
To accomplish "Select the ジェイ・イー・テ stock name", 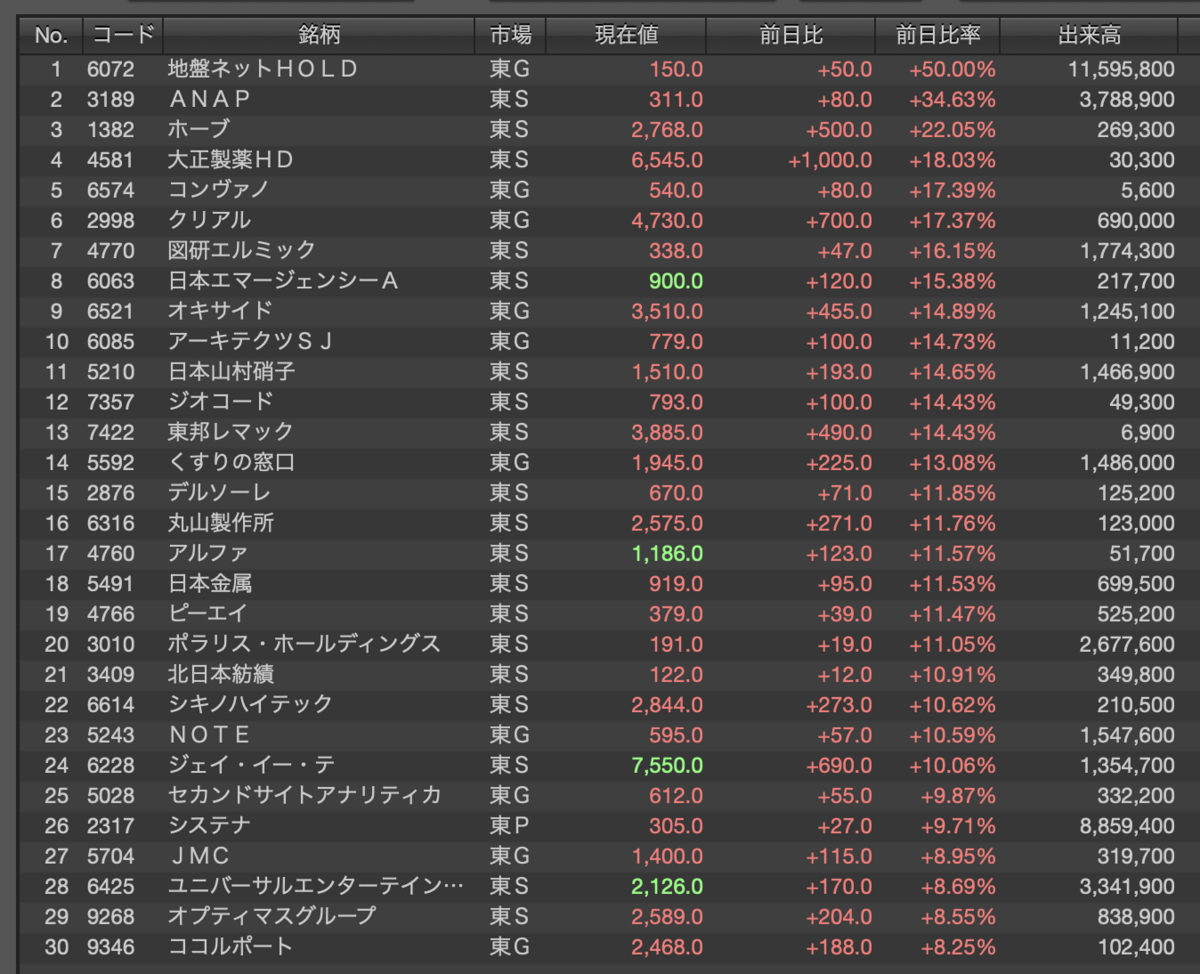I will coord(251,765).
